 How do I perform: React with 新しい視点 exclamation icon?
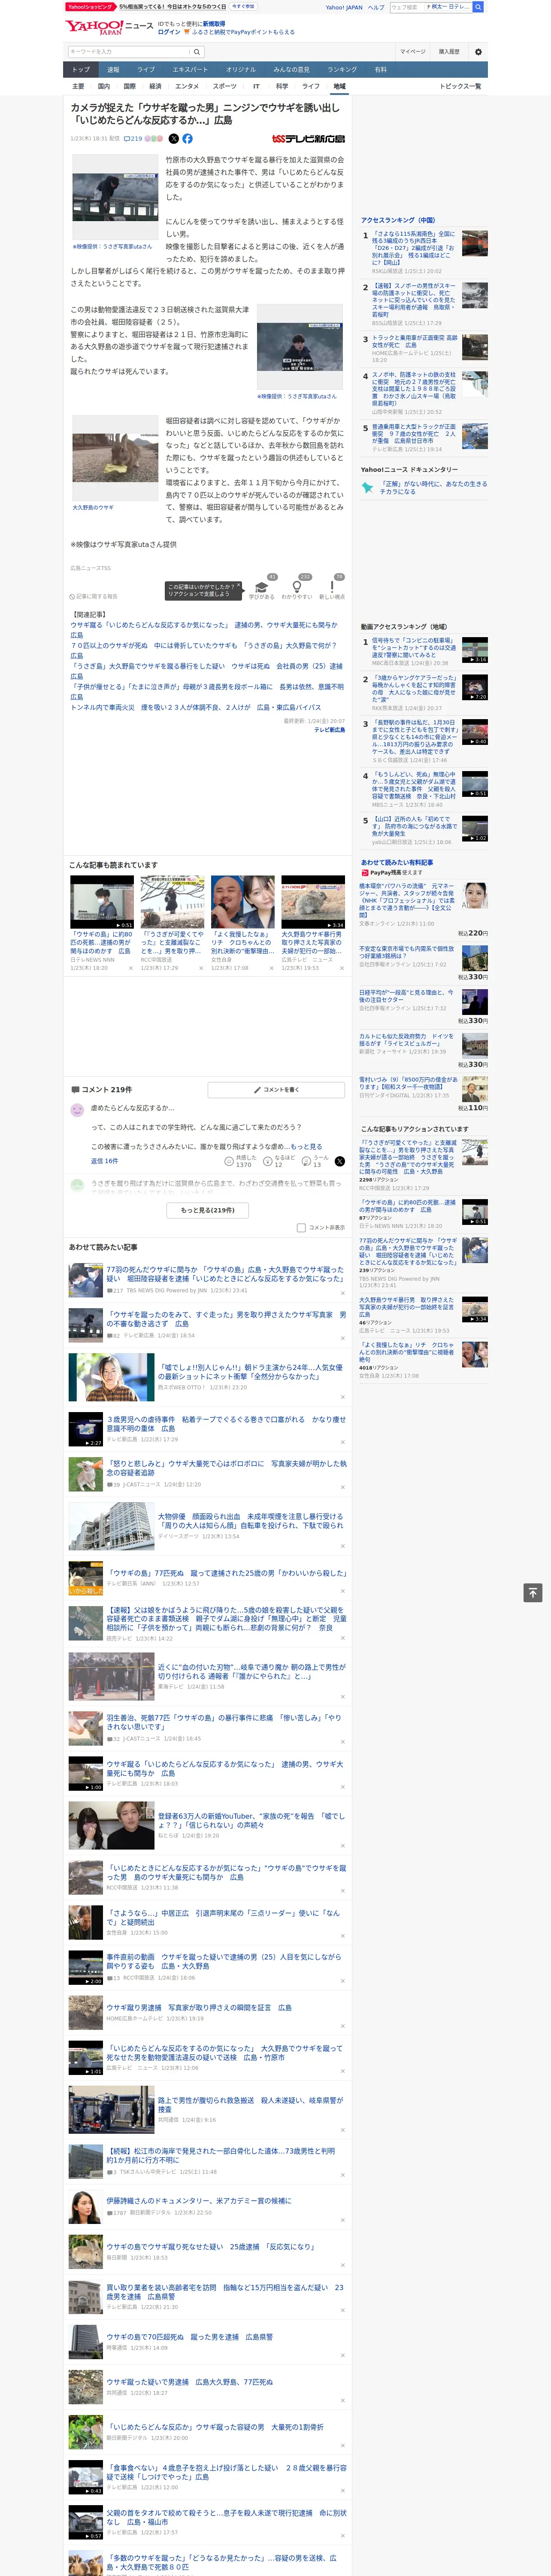coord(332,587)
